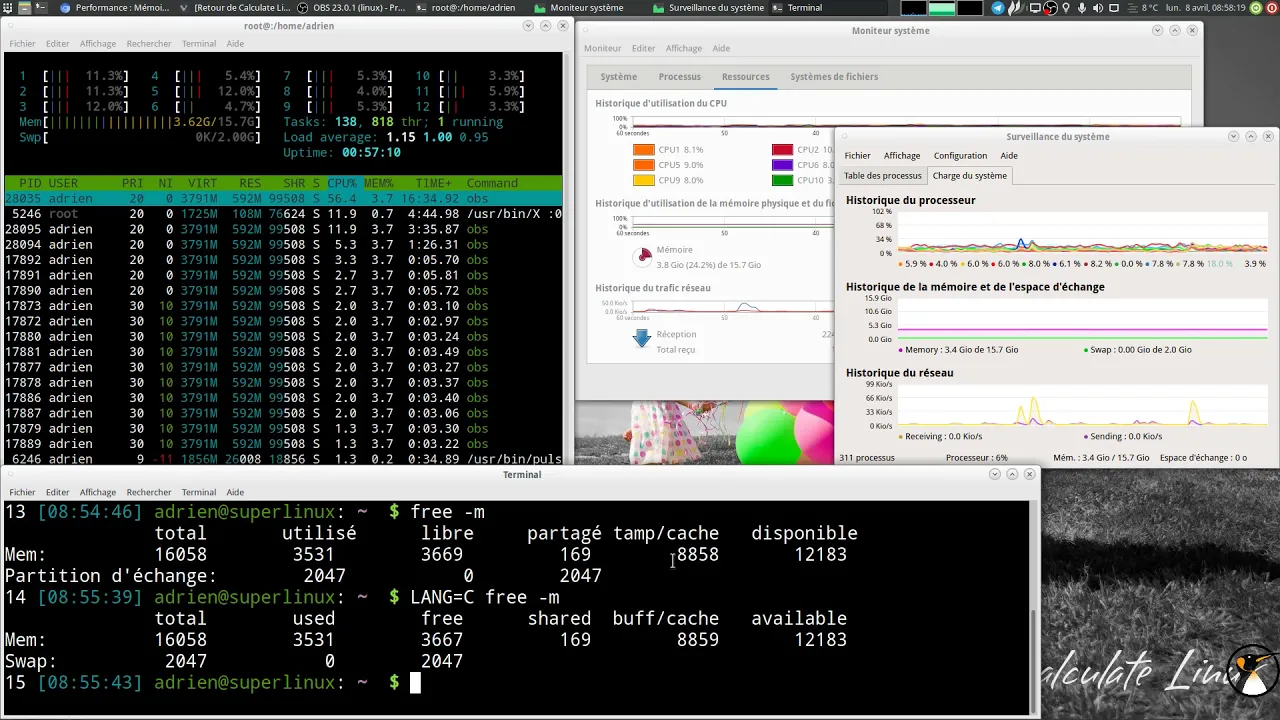The image size is (1280, 720).
Task: Click the red power button in panel
Action: (x=1272, y=8)
